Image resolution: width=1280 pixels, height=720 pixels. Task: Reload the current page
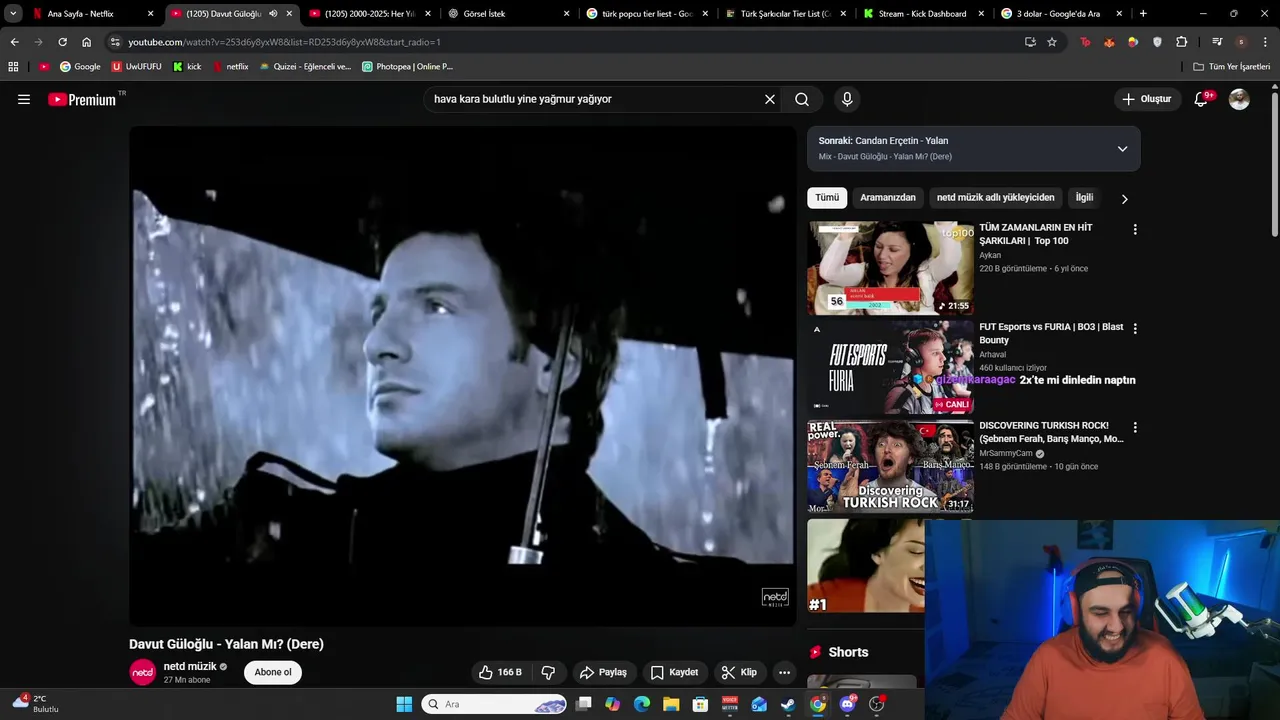[62, 42]
